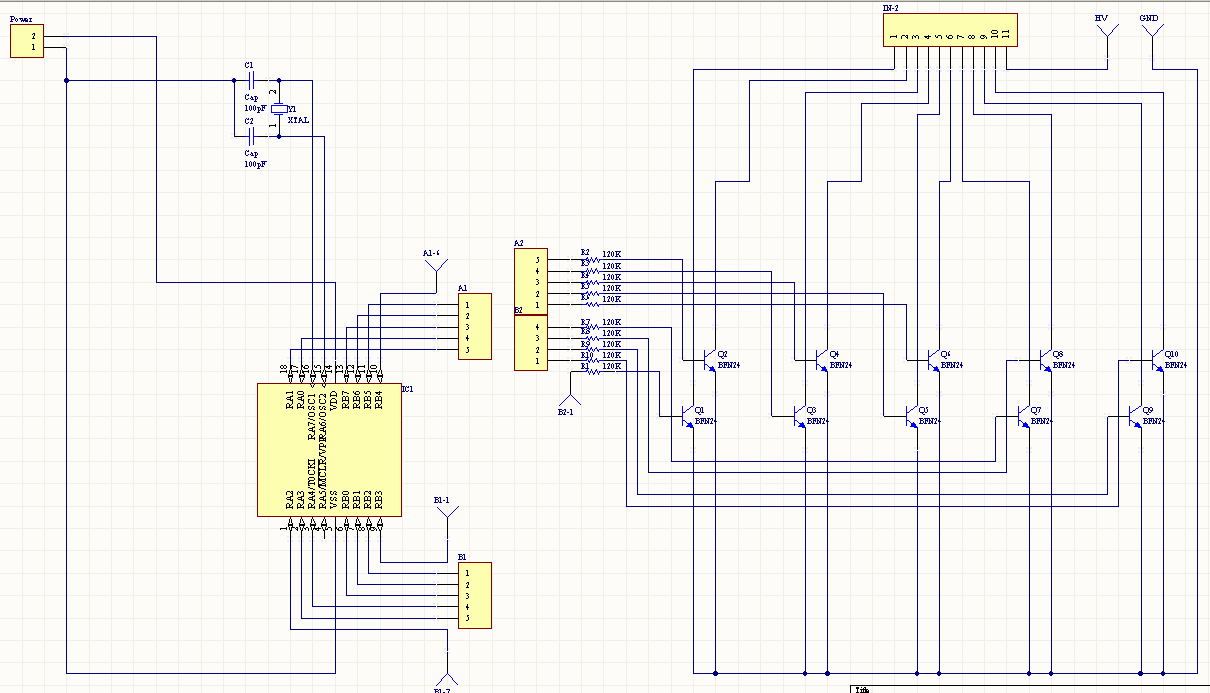
Task: Click pin 1 of IN-2 connector
Action: pyautogui.click(x=893, y=37)
